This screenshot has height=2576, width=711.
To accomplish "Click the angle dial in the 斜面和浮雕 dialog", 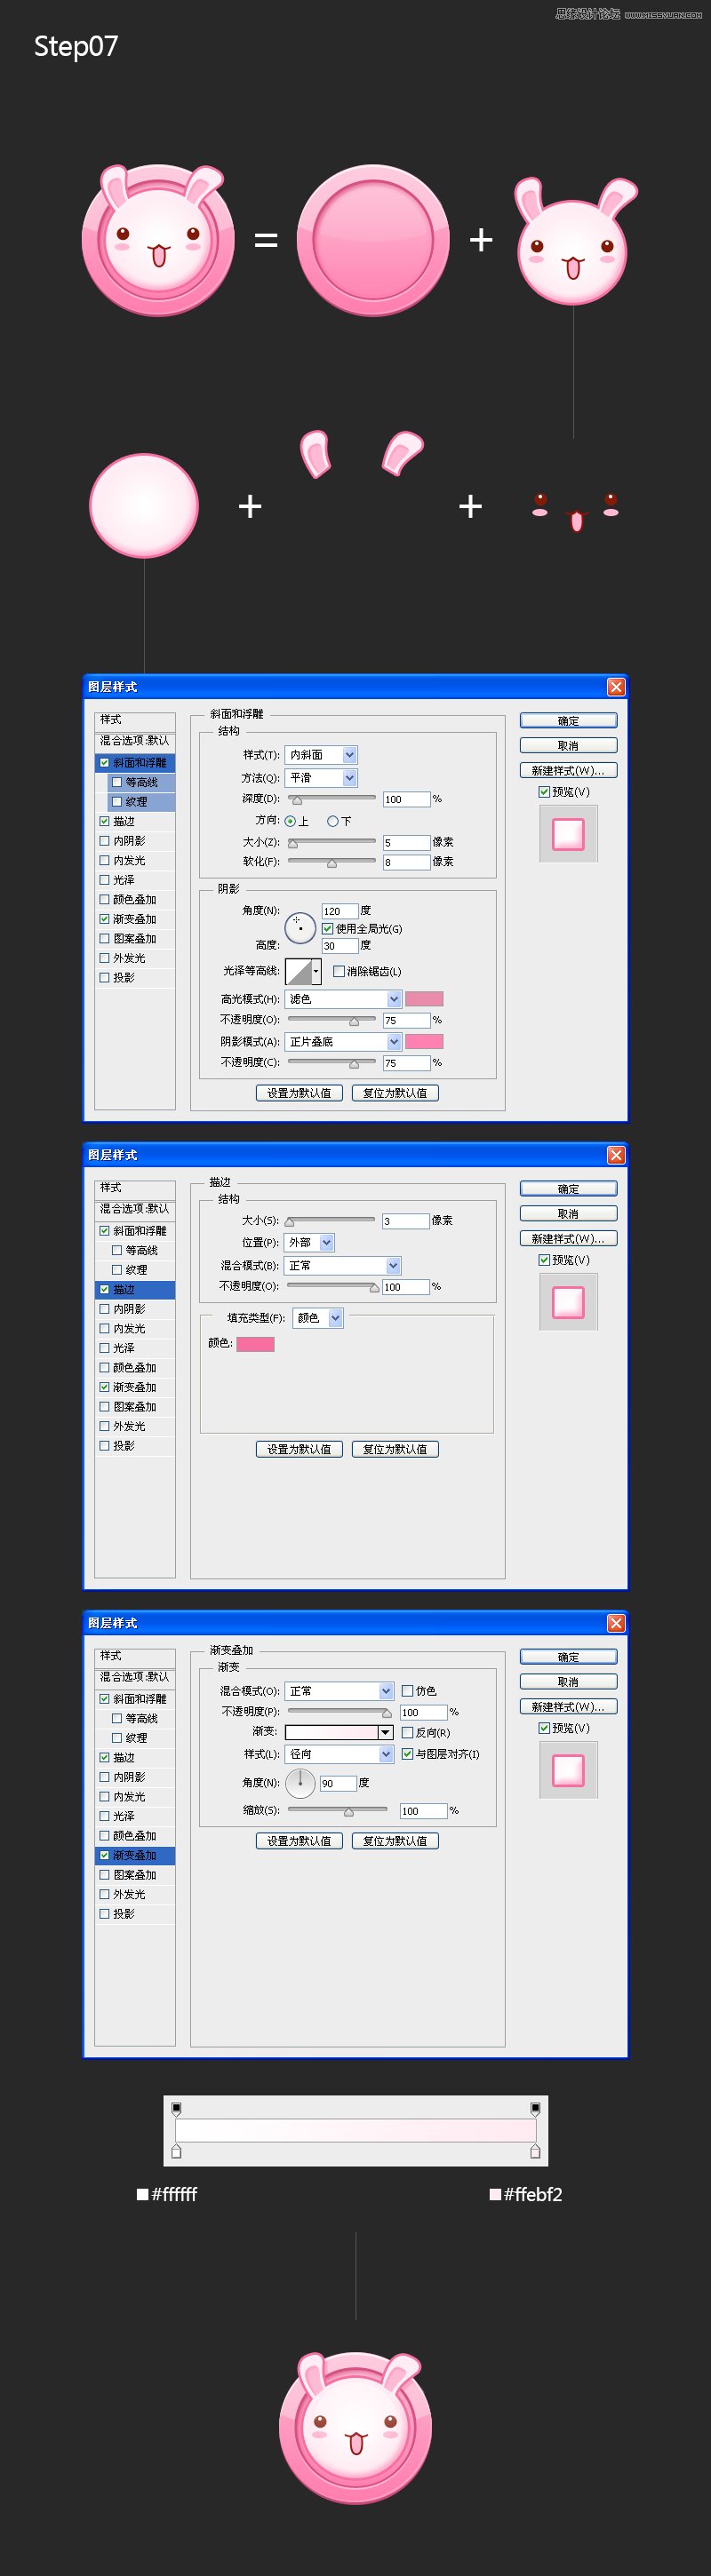I will [x=300, y=928].
